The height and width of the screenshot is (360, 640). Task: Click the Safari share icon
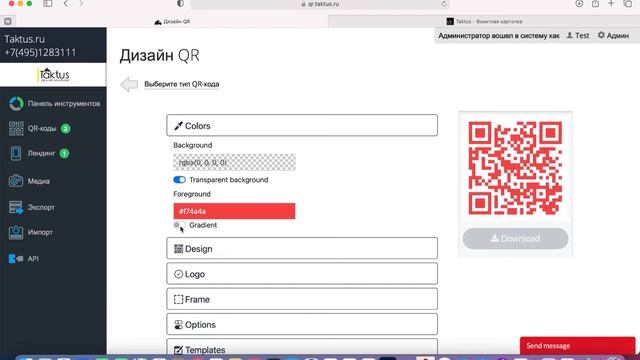tap(596, 4)
